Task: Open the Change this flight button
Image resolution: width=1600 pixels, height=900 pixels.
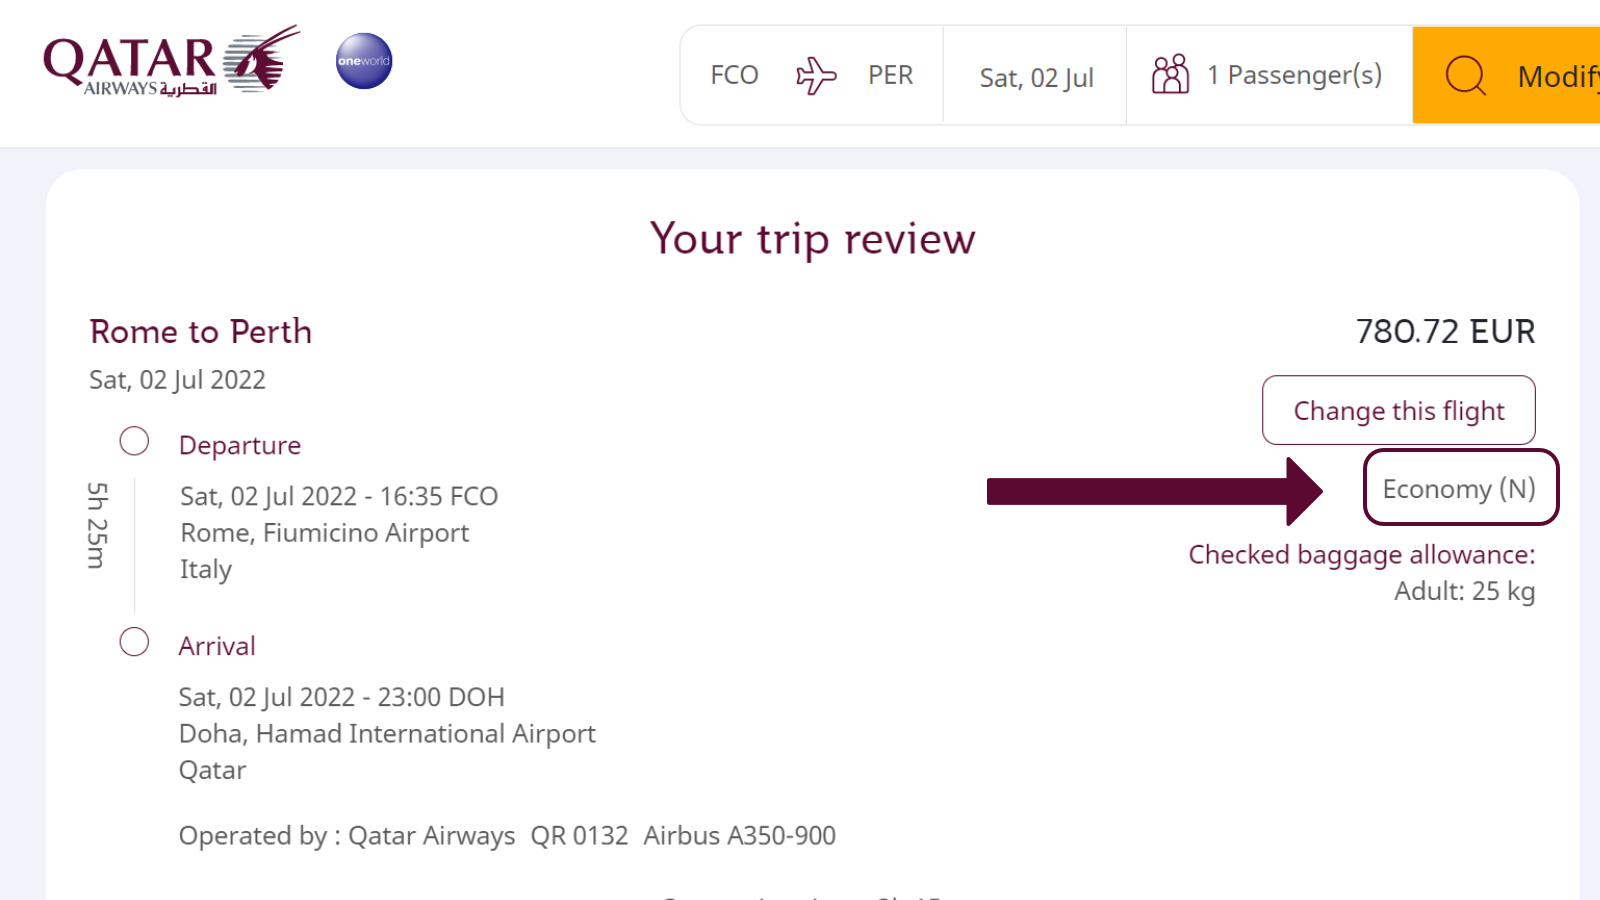Action: 1398,410
